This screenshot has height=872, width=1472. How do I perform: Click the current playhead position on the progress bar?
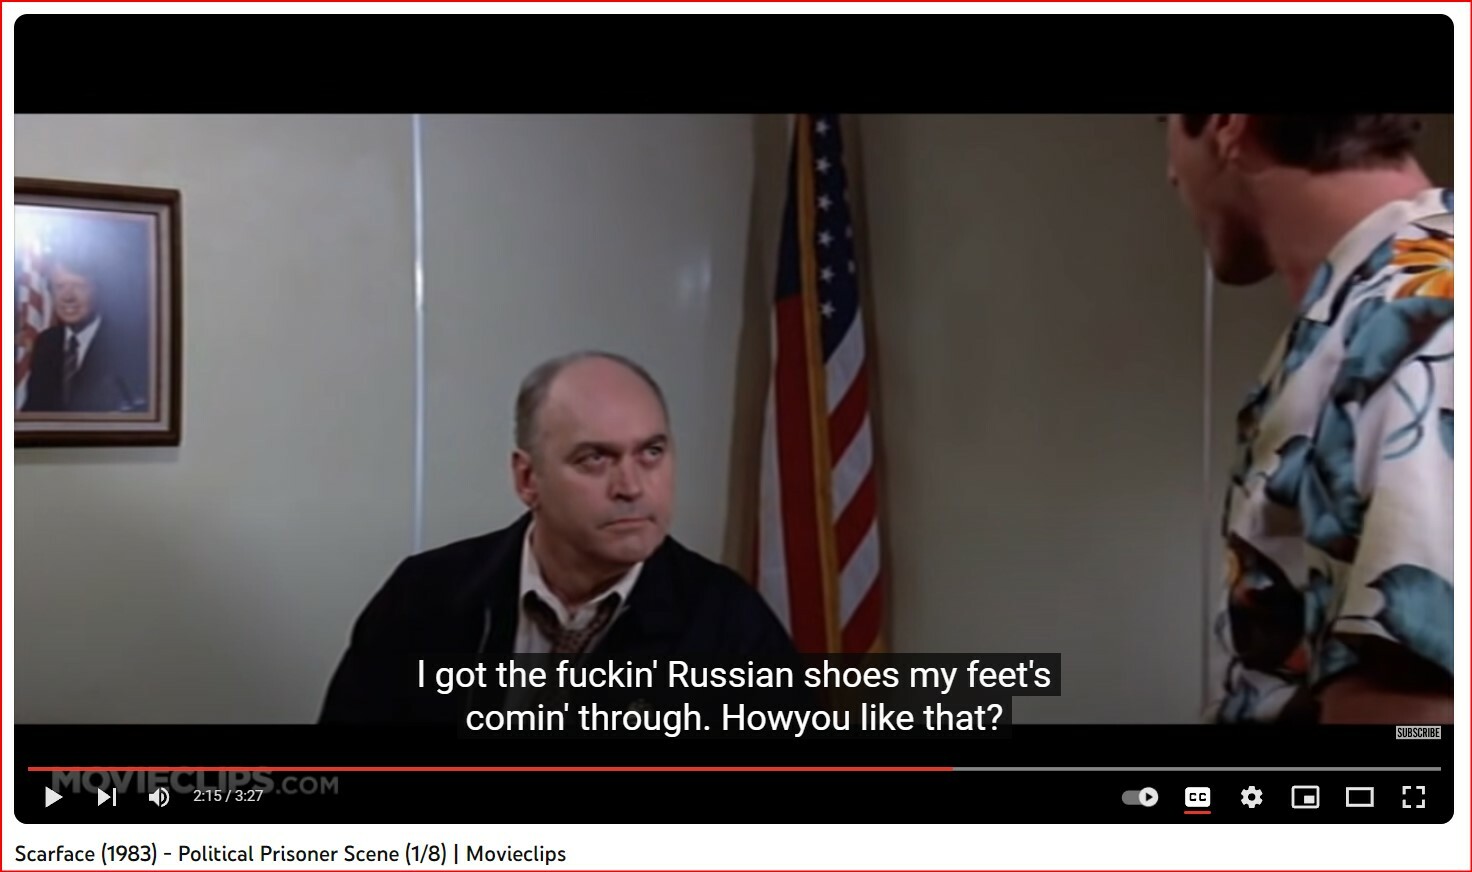click(953, 769)
